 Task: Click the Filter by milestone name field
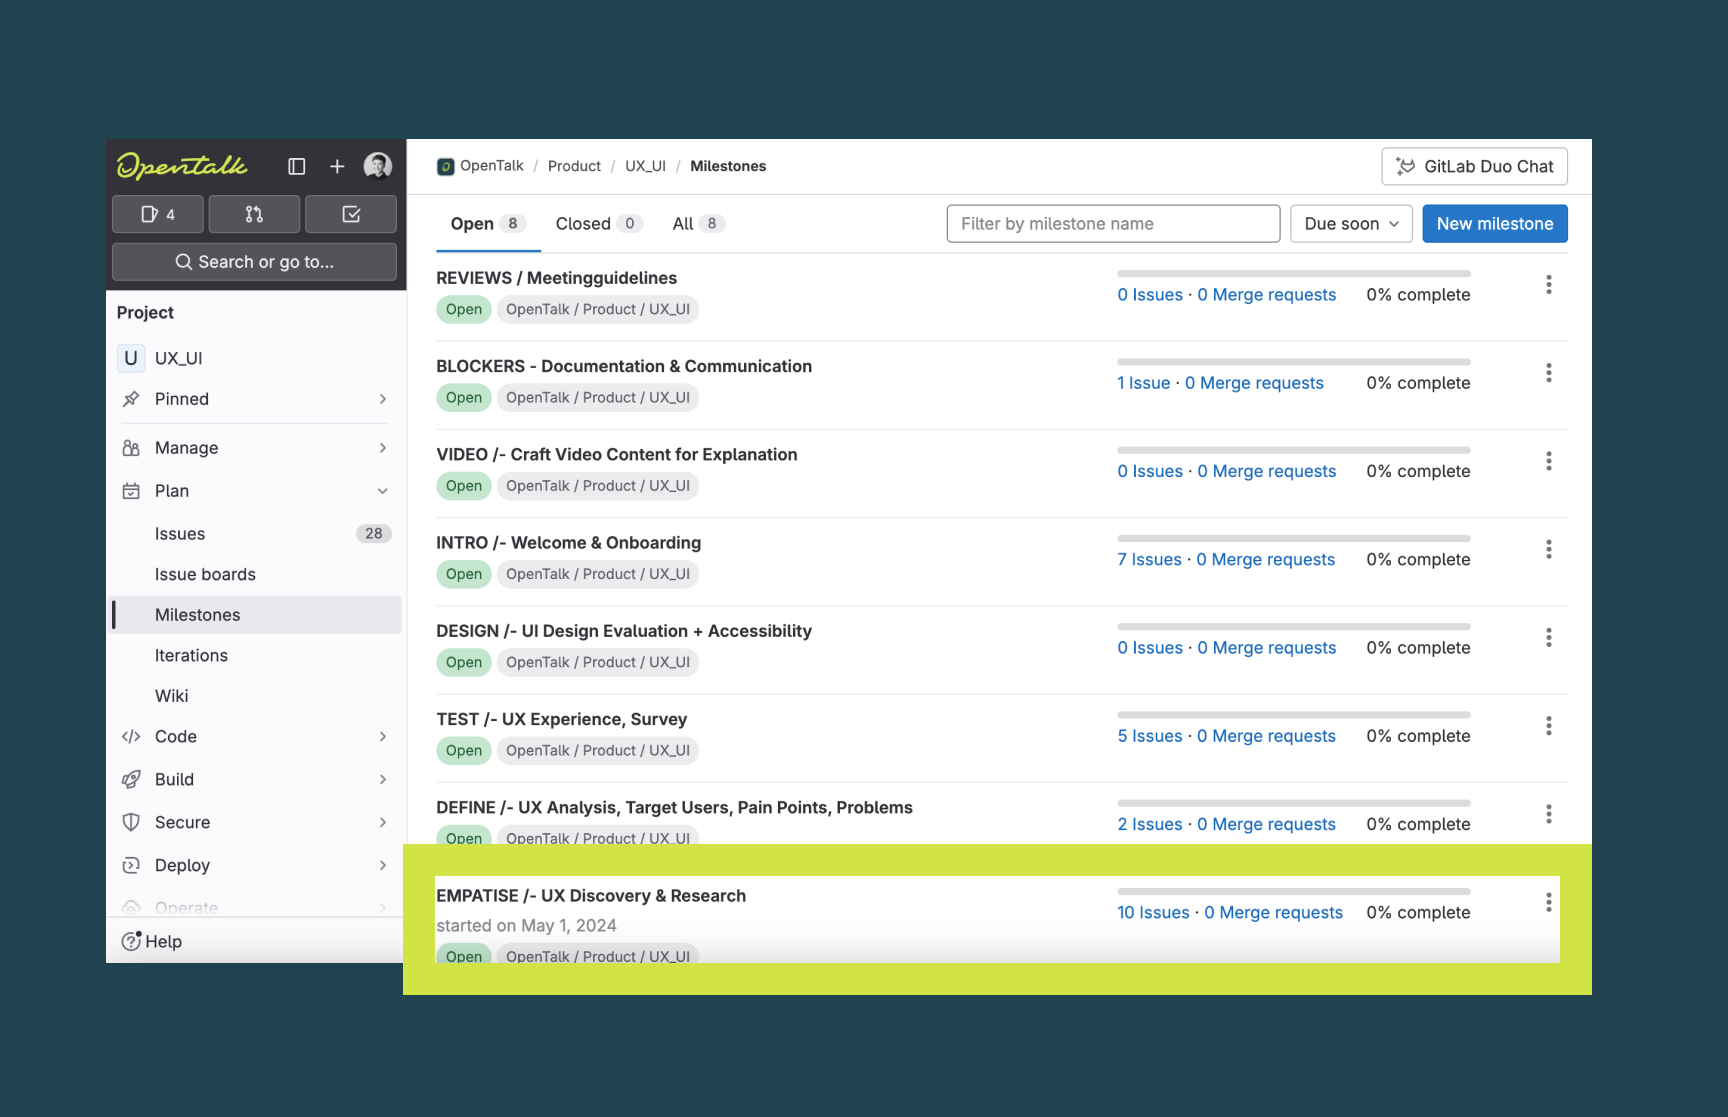point(1112,224)
